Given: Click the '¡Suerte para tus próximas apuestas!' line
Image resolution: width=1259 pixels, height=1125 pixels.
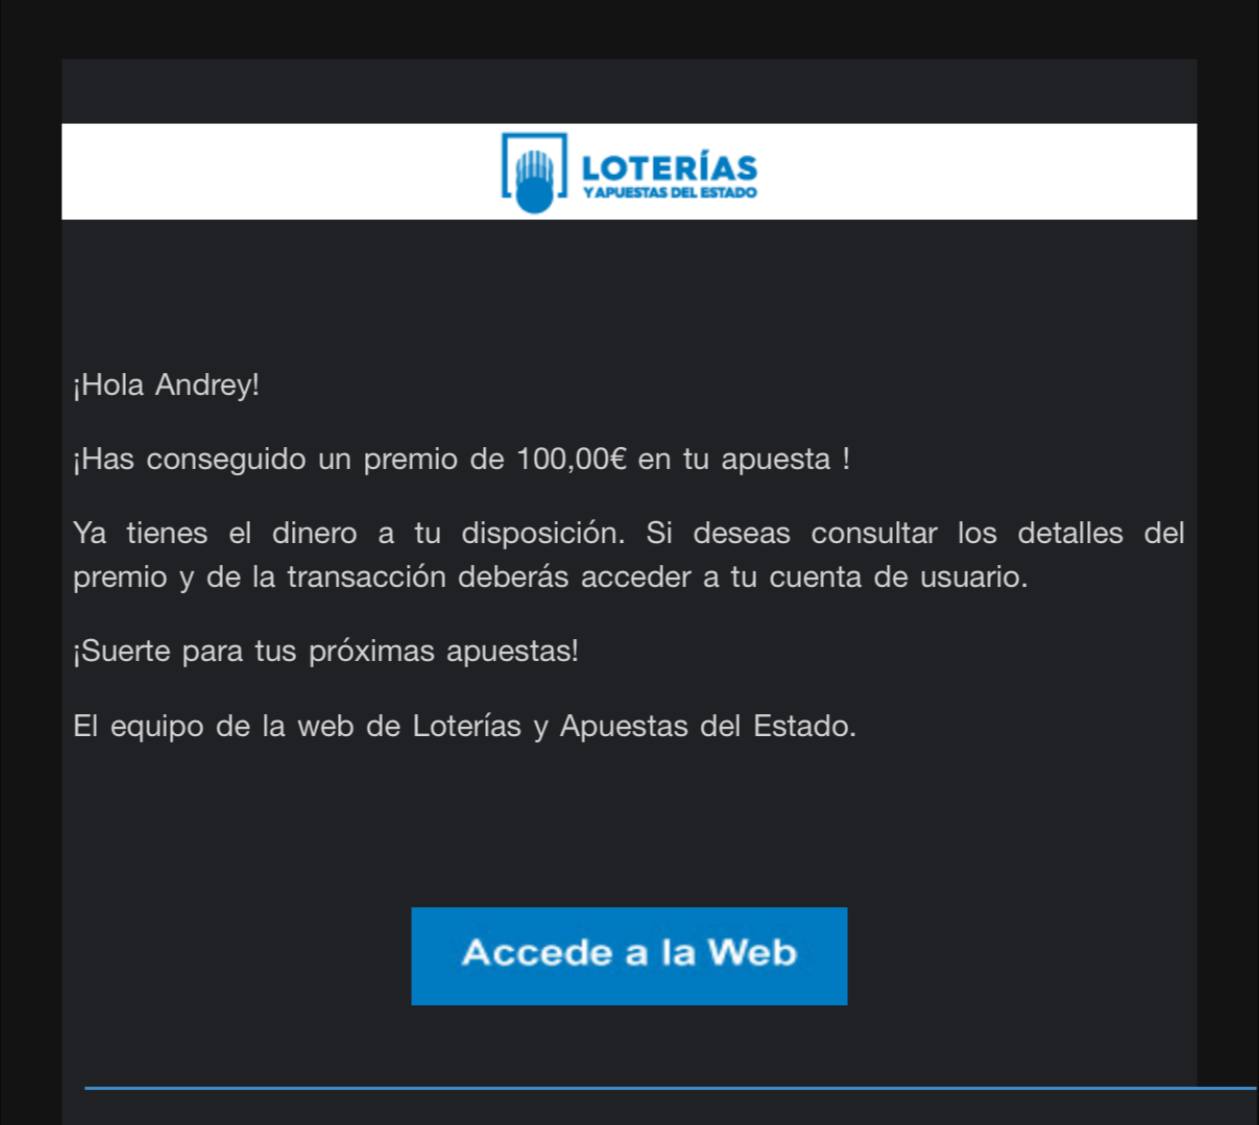Looking at the screenshot, I should tap(326, 652).
